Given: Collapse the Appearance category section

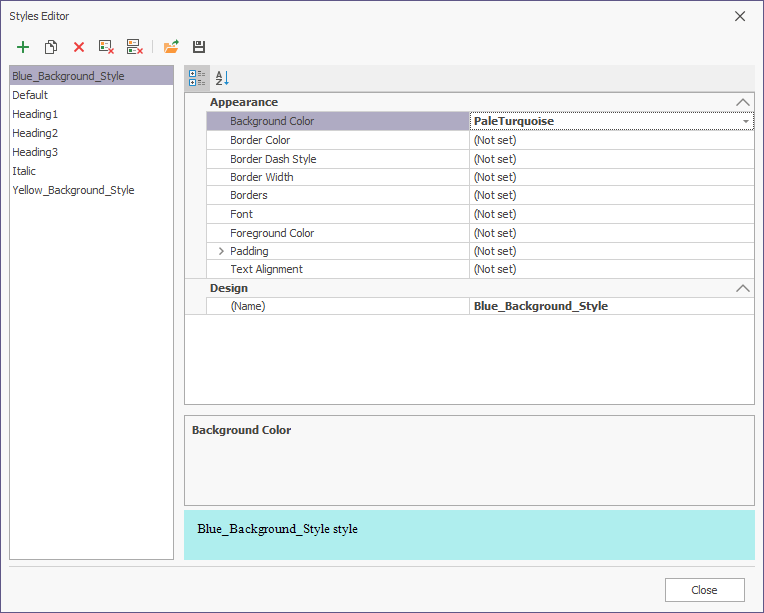Looking at the screenshot, I should 742,102.
